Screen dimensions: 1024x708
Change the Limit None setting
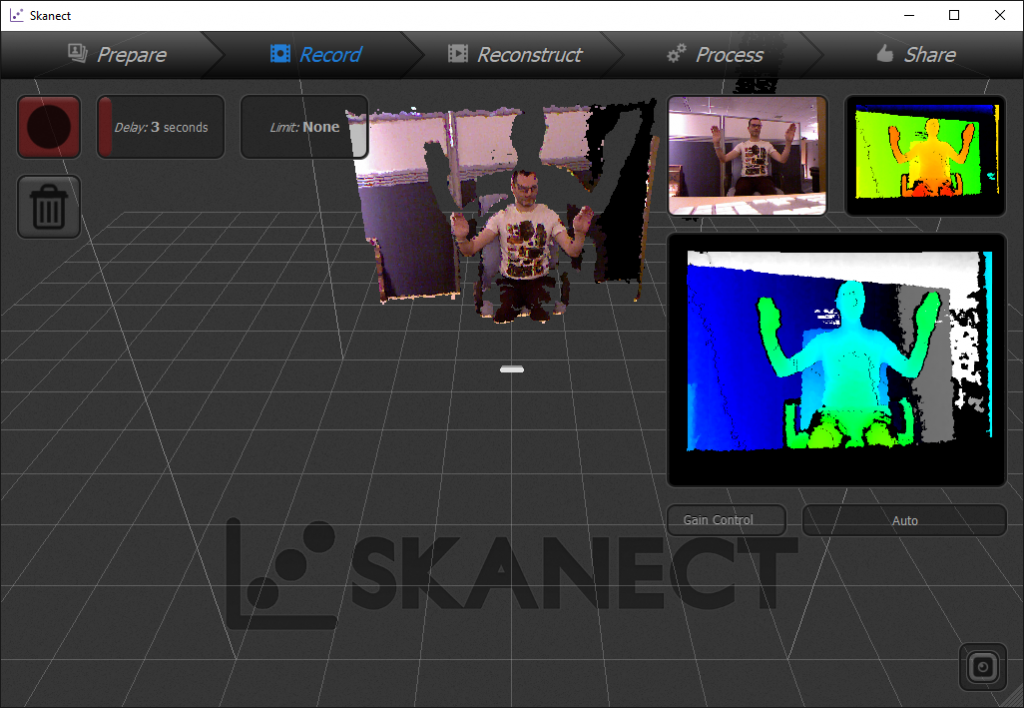point(304,127)
